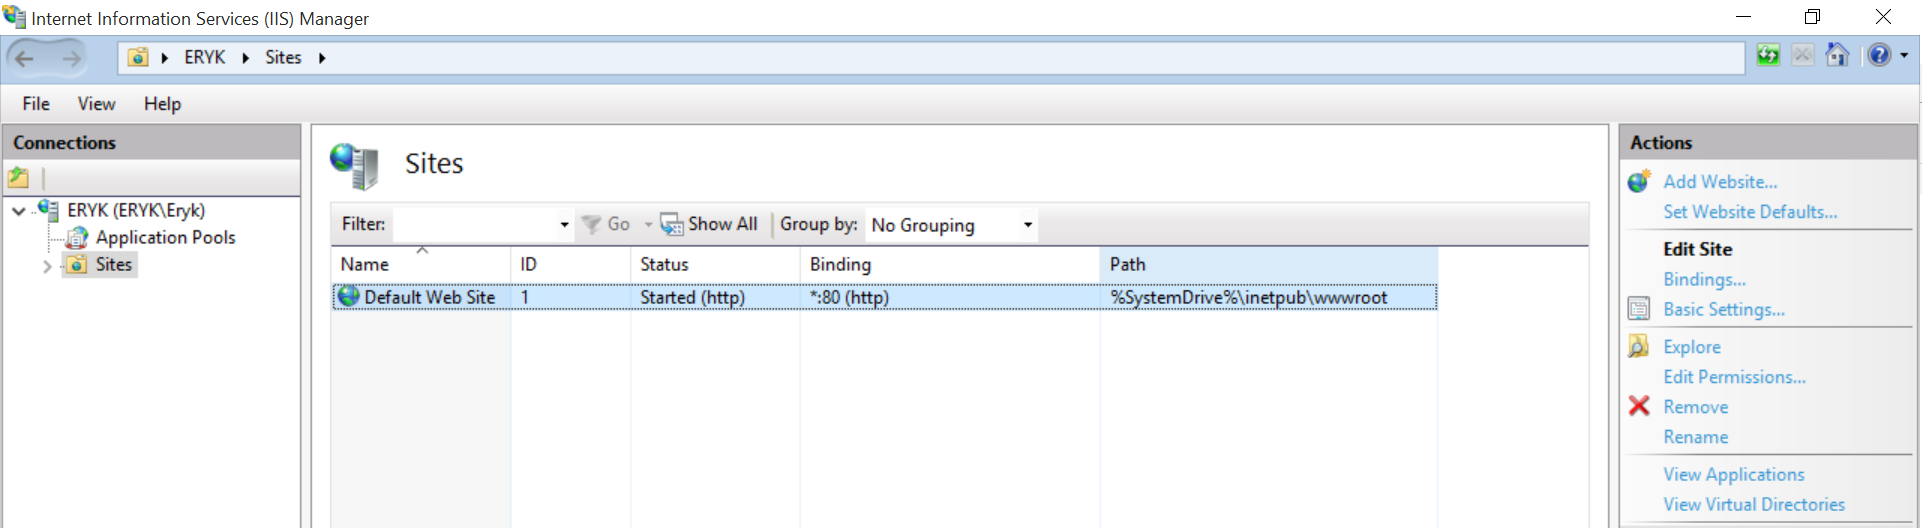Open the File menu
Screen dimensions: 1922x528
point(36,104)
